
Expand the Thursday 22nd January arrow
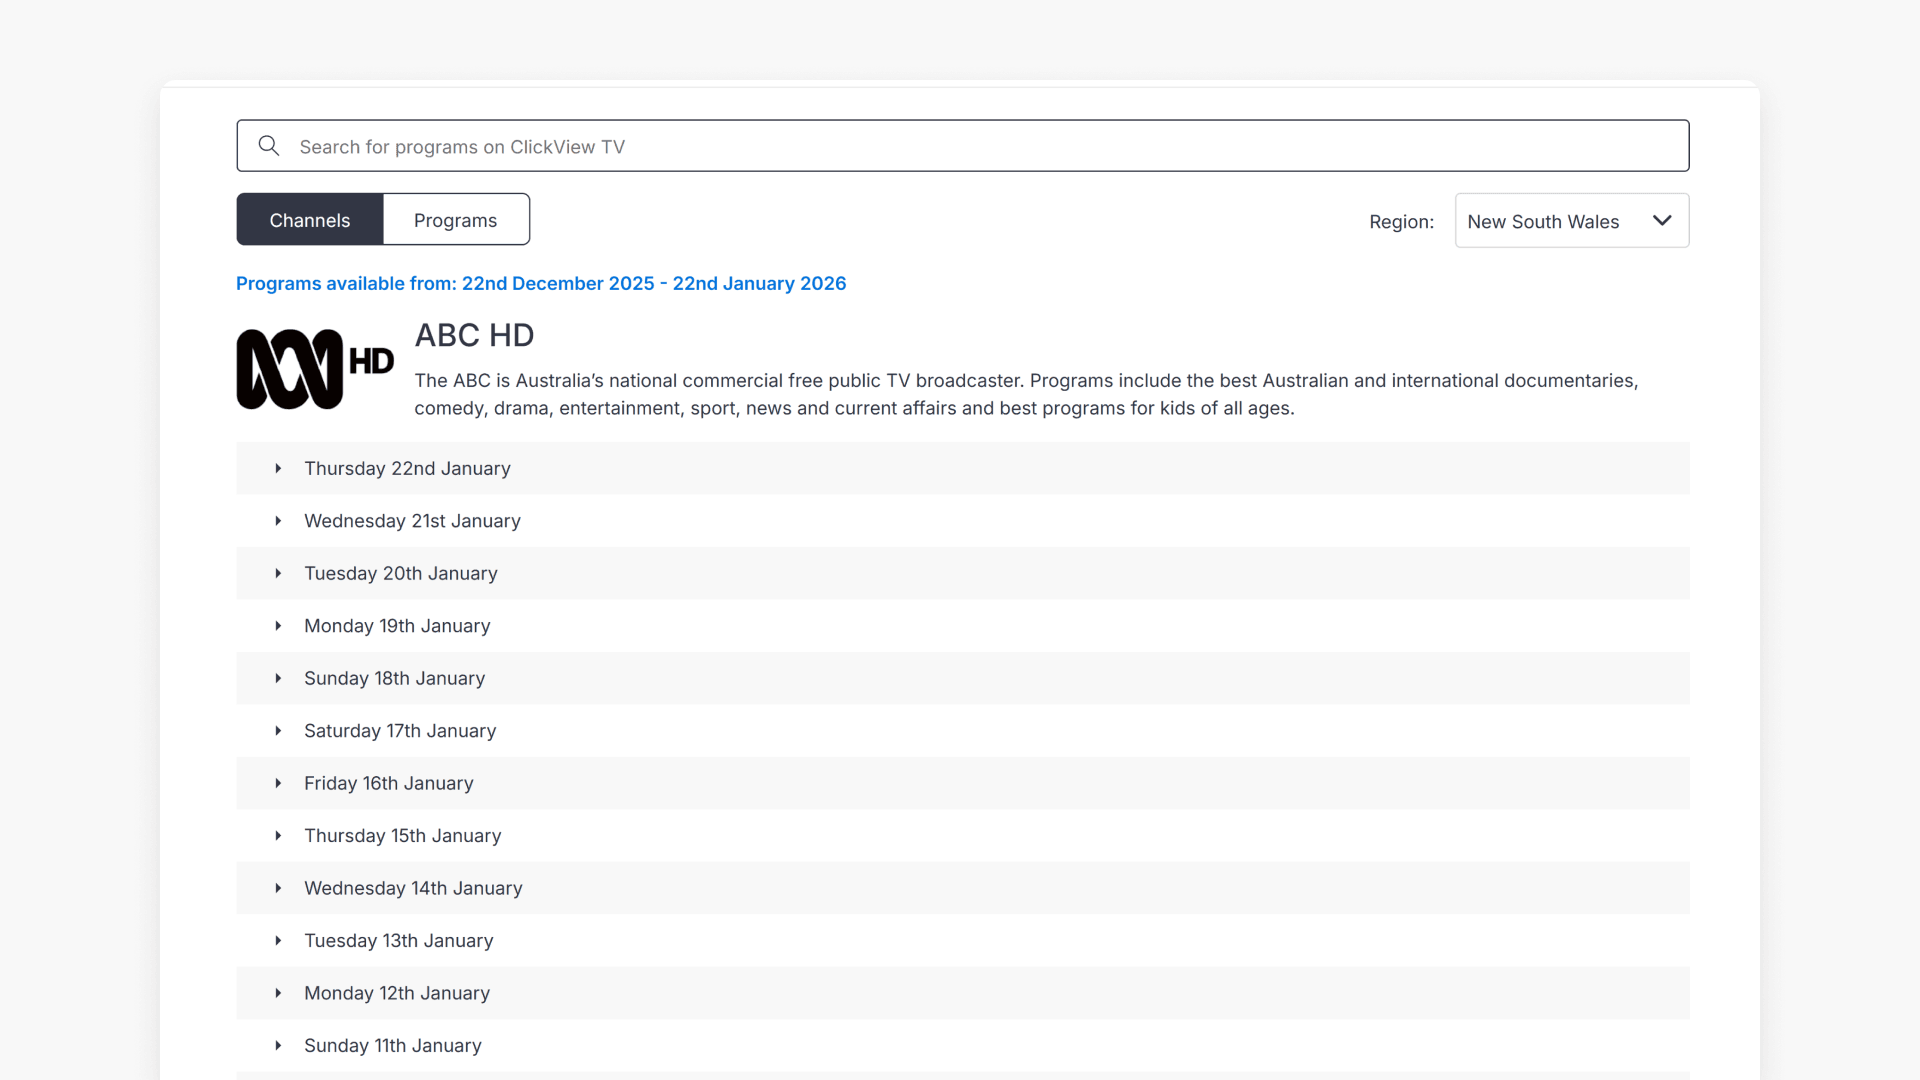278,468
